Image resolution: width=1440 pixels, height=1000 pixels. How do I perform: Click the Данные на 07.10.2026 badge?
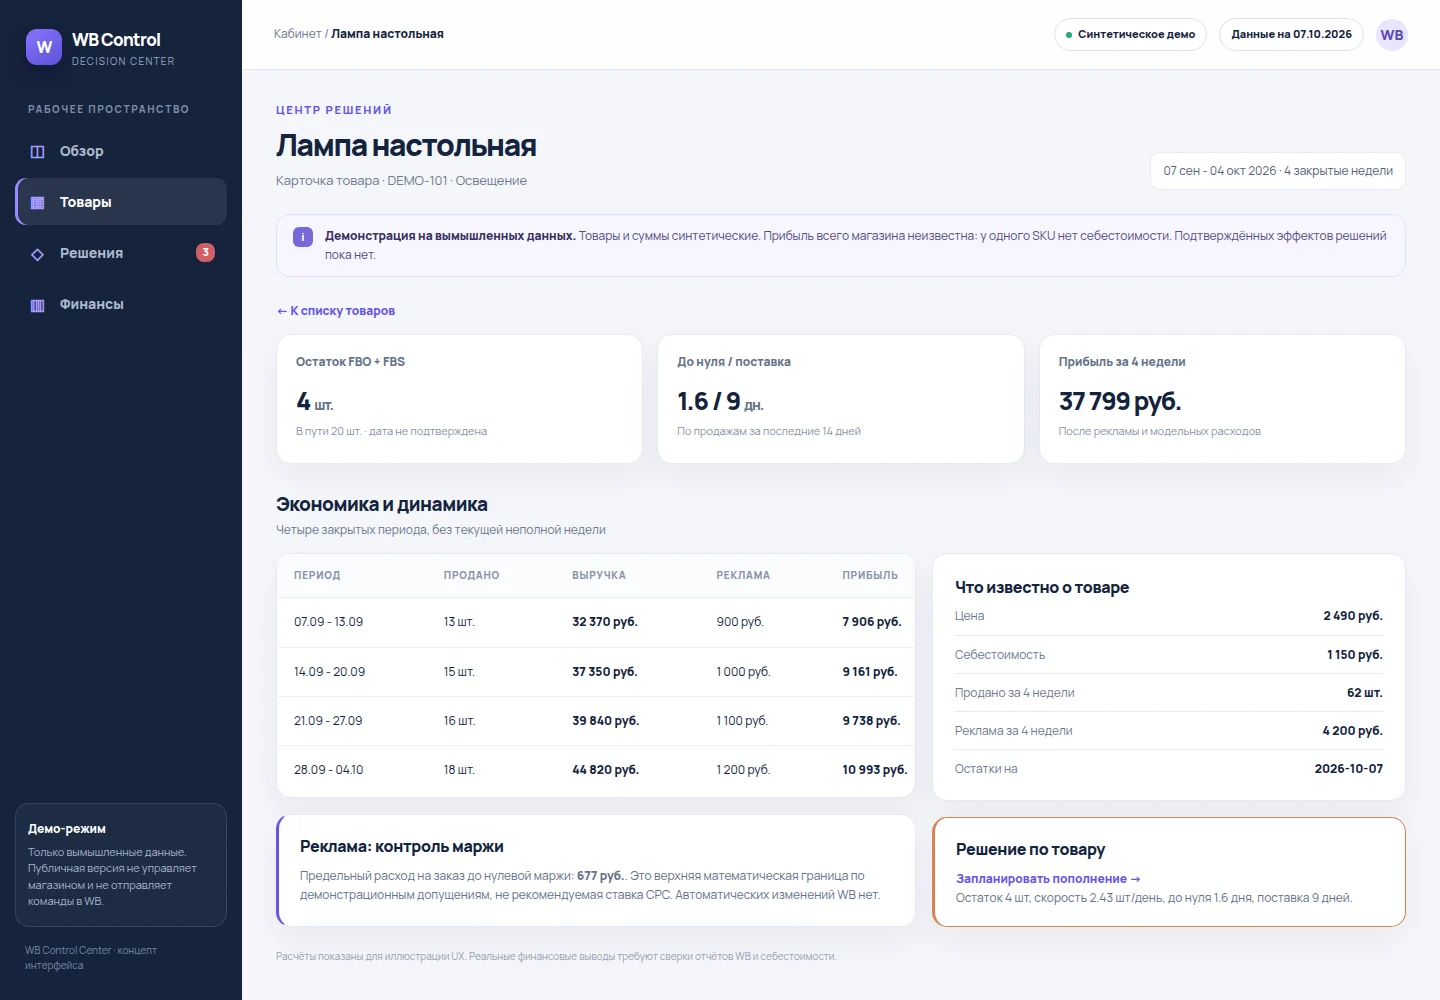click(x=1291, y=35)
